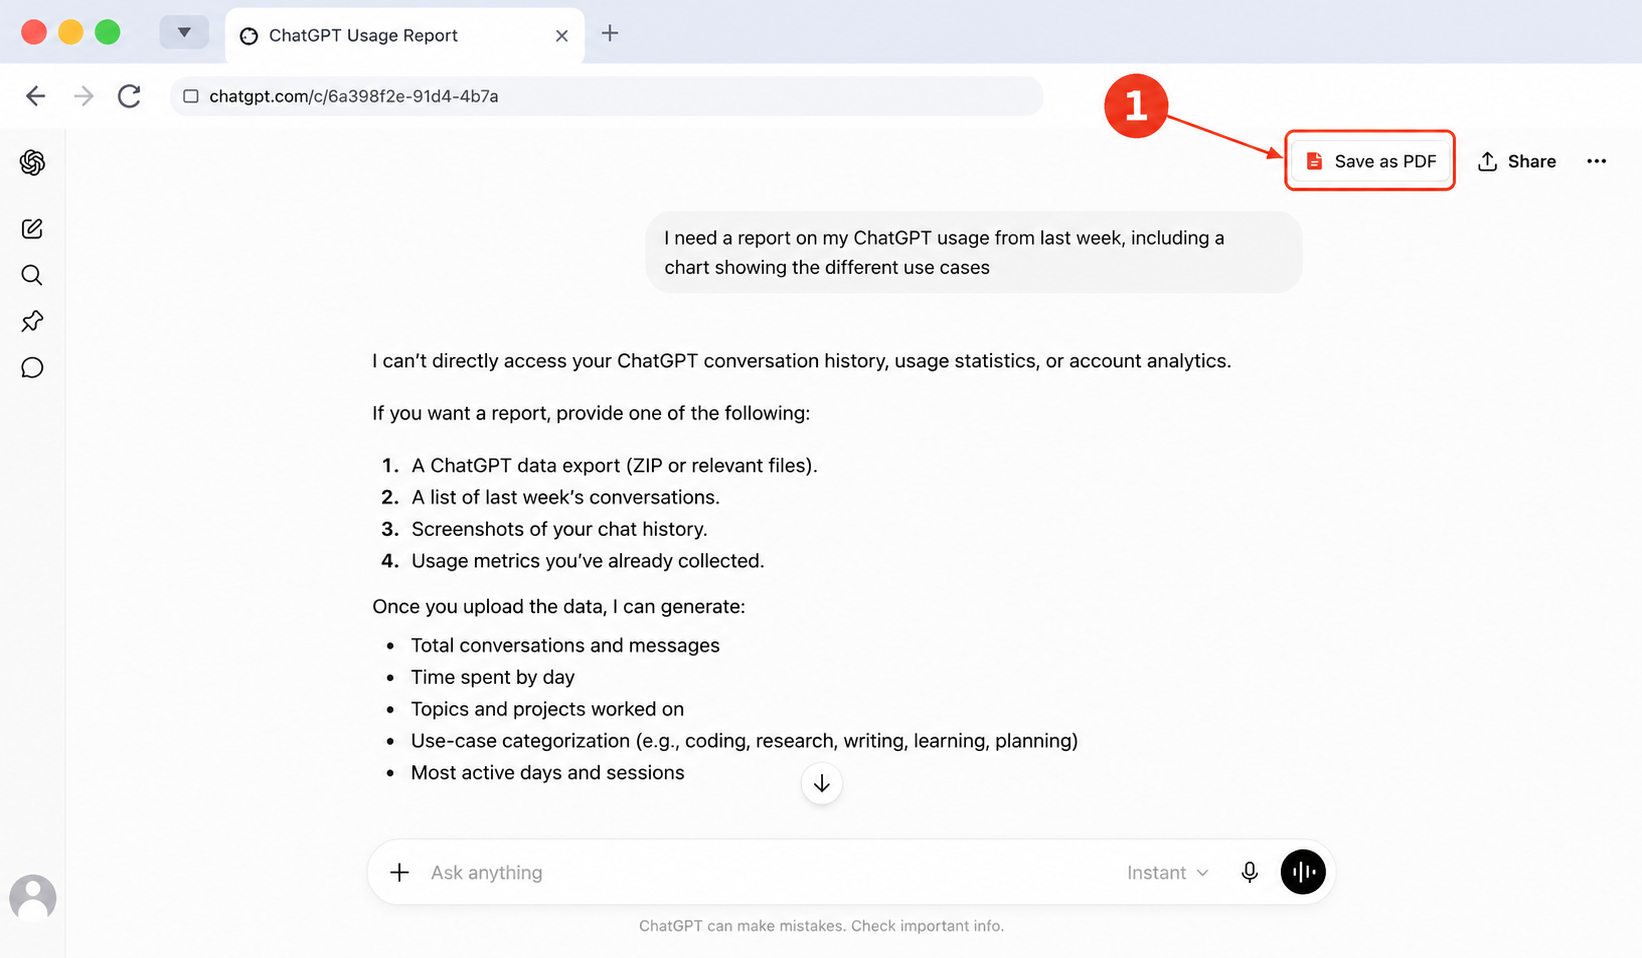1642x958 pixels.
Task: Click 'A list of last week's conversations.'
Action: tap(565, 497)
